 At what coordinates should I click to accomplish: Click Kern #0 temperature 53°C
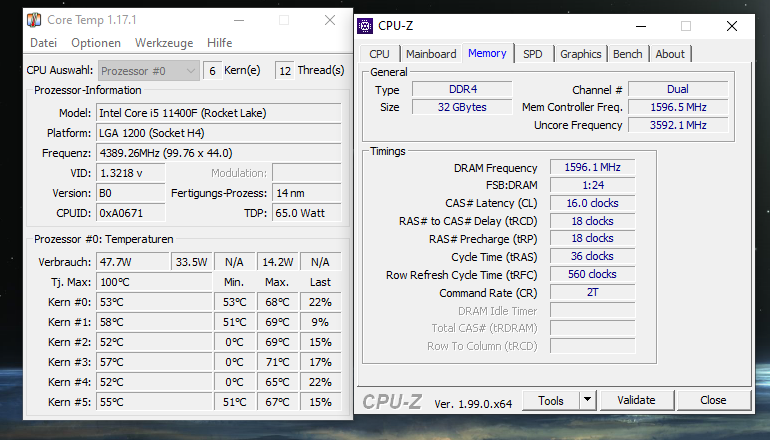pos(154,302)
